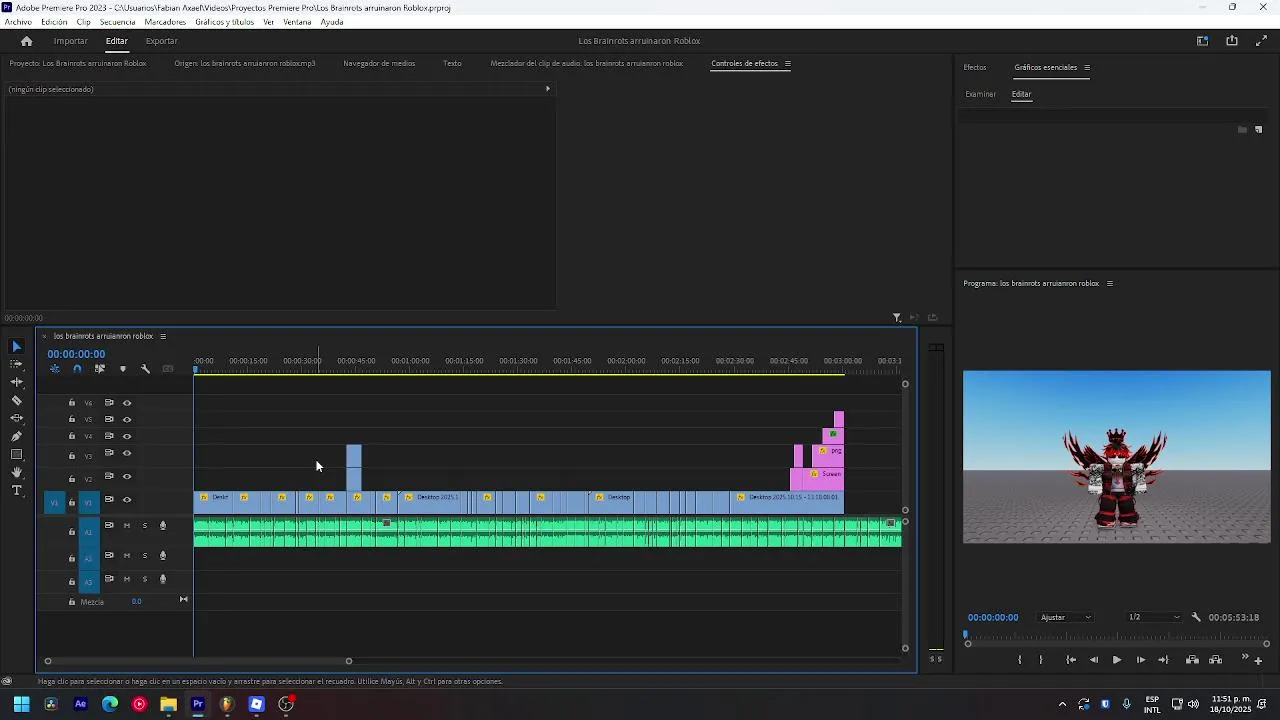Screen dimensions: 1280x720
Task: Switch to the Examinar tab
Action: pos(980,94)
